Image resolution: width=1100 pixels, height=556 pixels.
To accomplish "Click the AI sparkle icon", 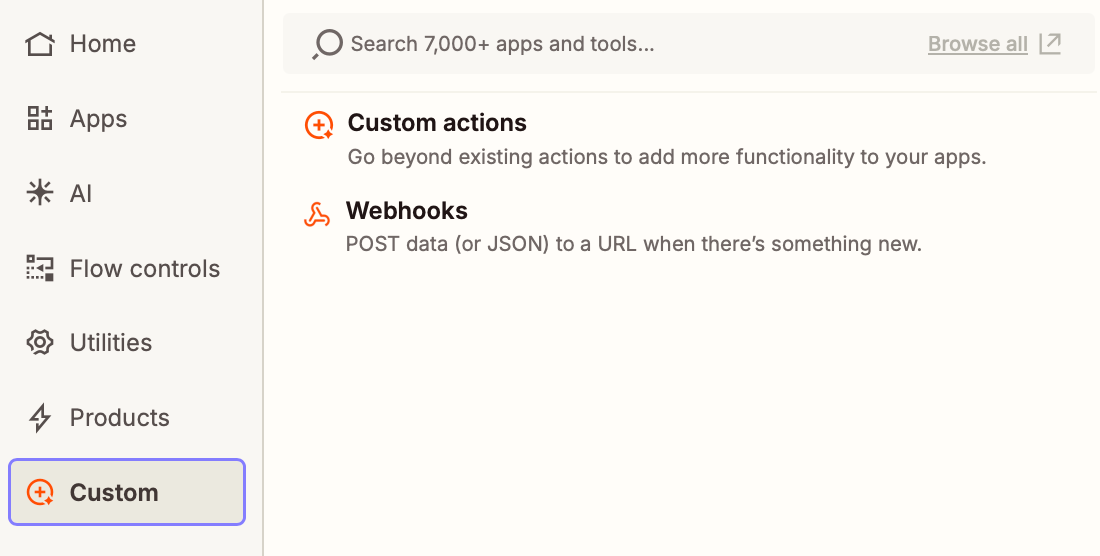I will click(x=40, y=193).
